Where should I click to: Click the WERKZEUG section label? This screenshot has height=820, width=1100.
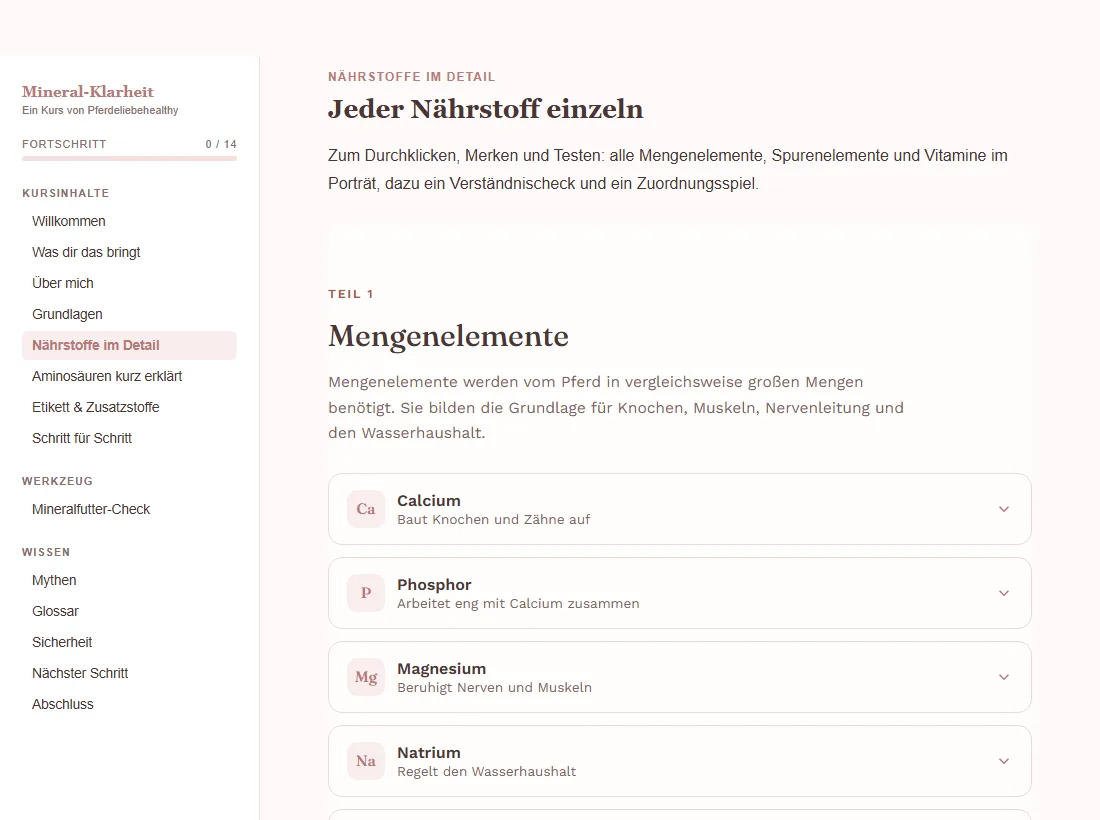coord(57,481)
